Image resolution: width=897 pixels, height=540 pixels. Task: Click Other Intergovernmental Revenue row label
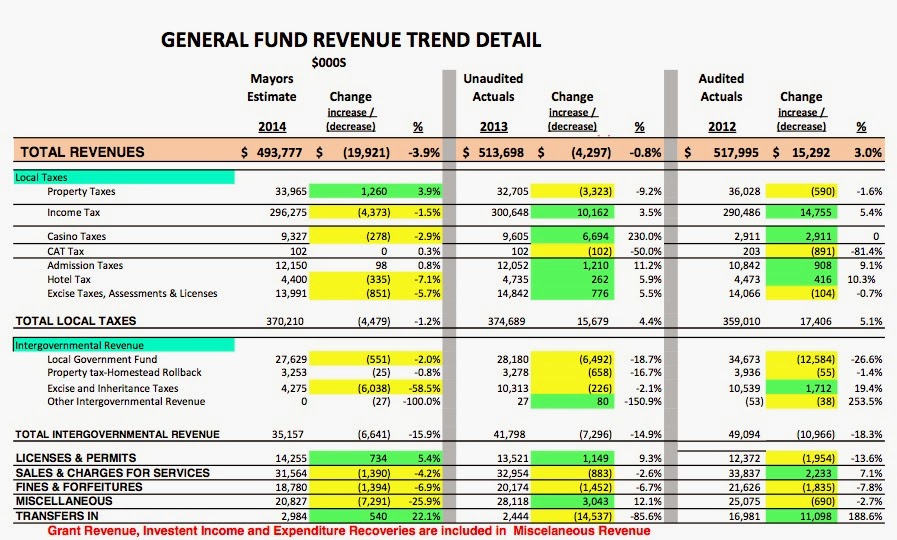(x=126, y=402)
